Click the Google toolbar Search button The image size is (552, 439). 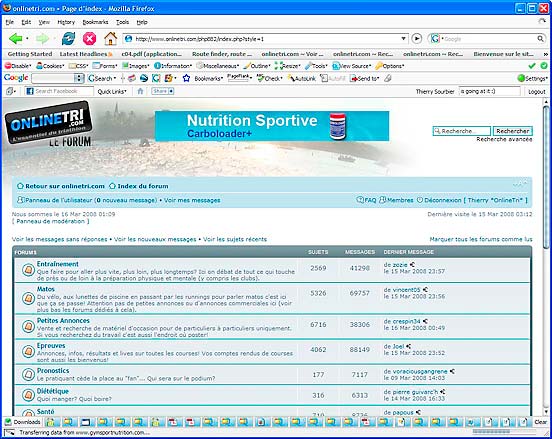[102, 78]
